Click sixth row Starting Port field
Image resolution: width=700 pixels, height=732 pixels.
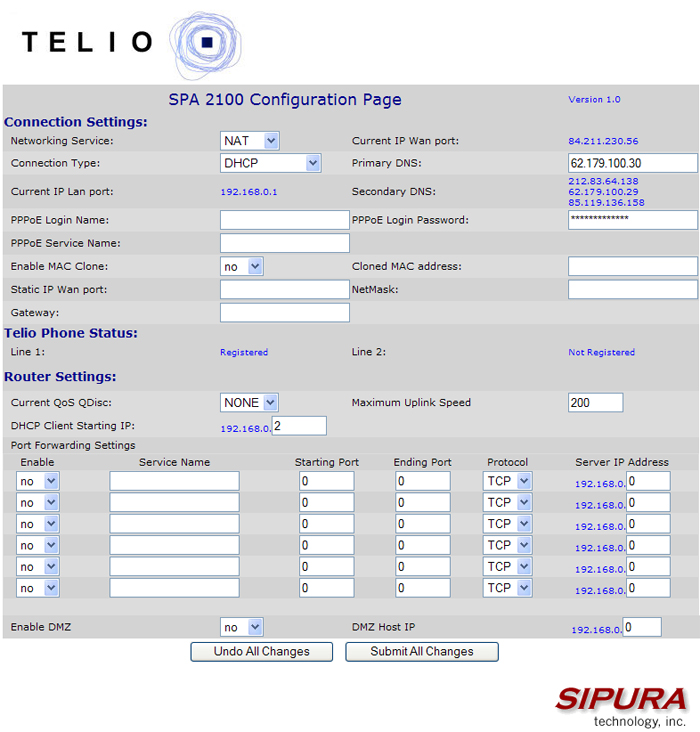(327, 588)
